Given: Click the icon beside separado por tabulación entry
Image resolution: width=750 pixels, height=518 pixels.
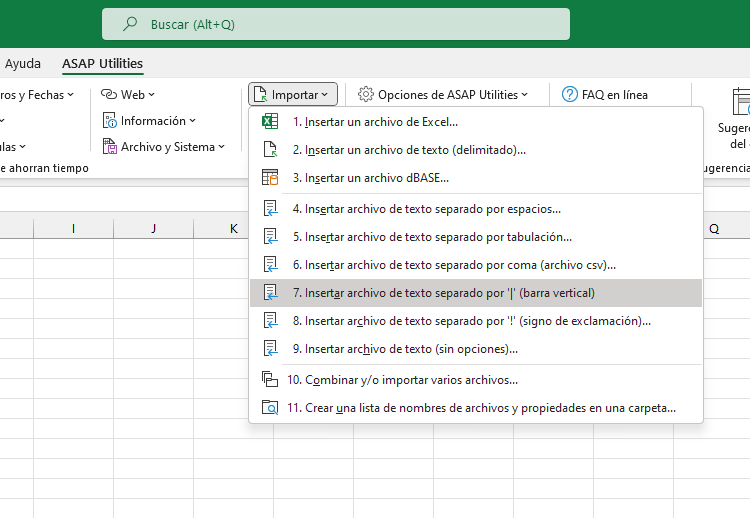Looking at the screenshot, I should pyautogui.click(x=270, y=237).
